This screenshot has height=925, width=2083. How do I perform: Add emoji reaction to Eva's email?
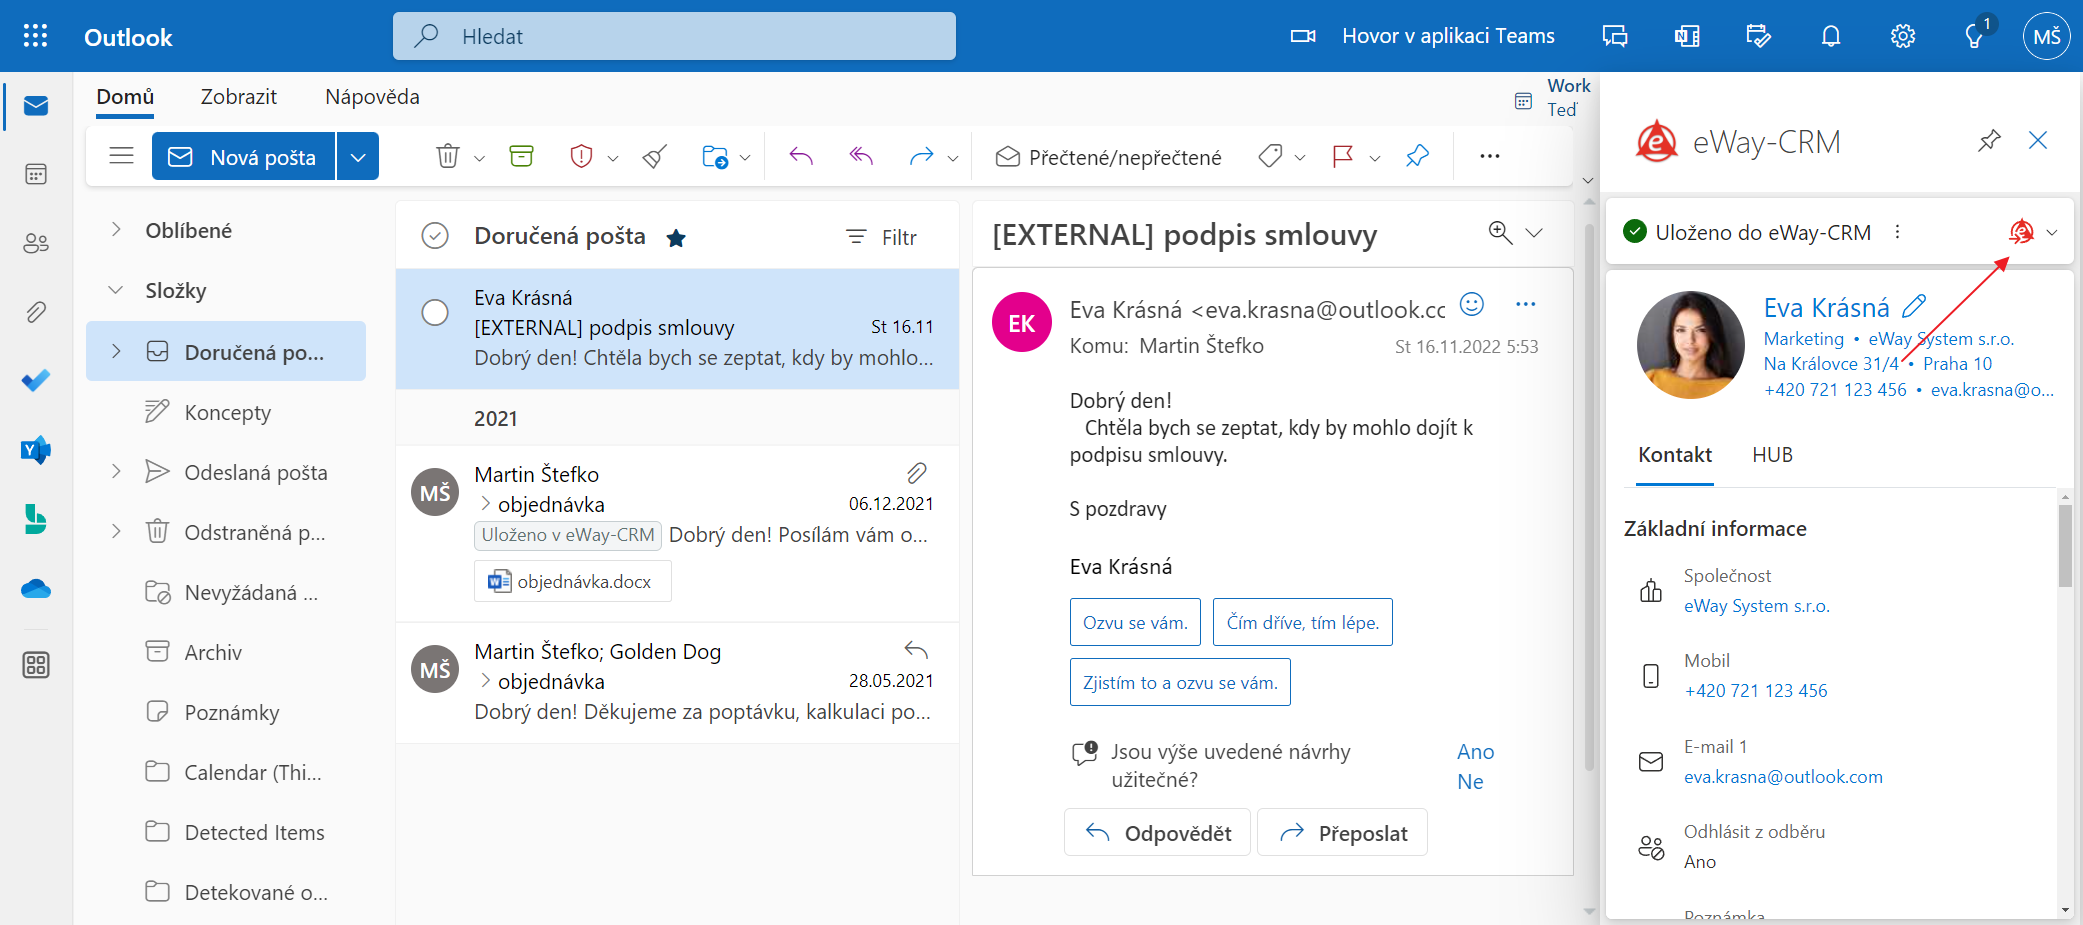(1472, 304)
